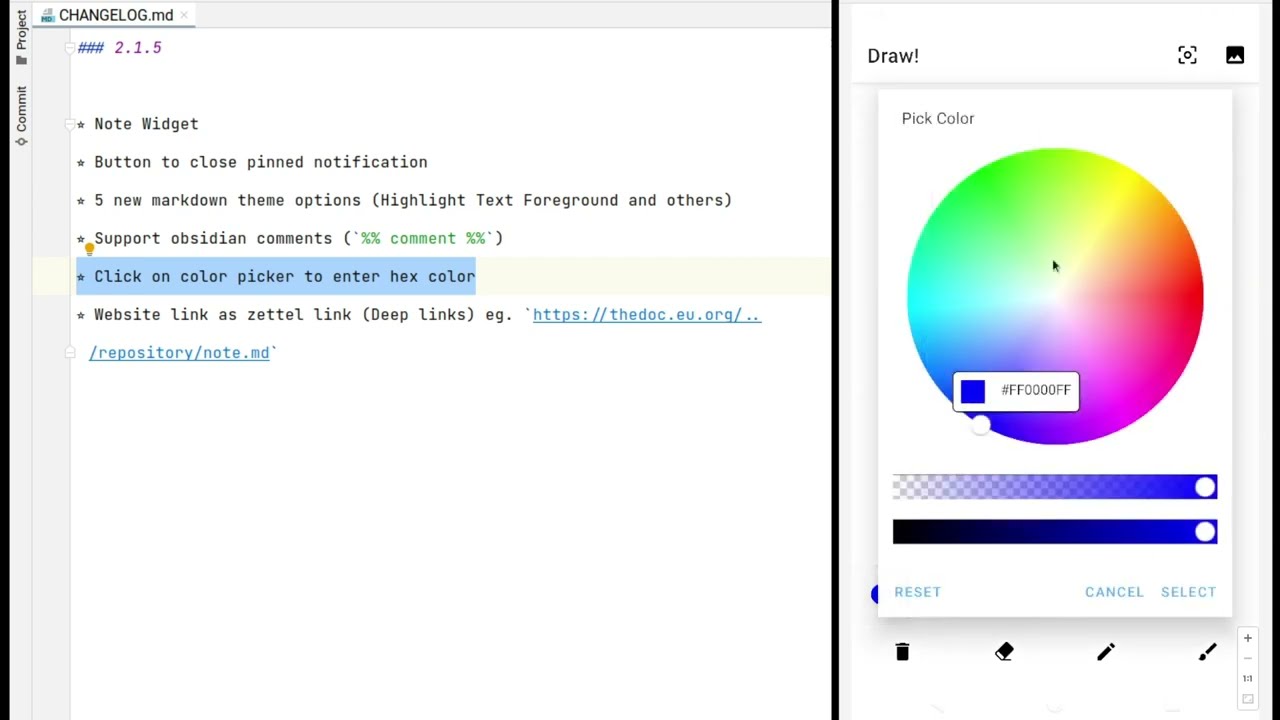Click 'Support obsidian comments' line
The image size is (1280, 720).
290,238
